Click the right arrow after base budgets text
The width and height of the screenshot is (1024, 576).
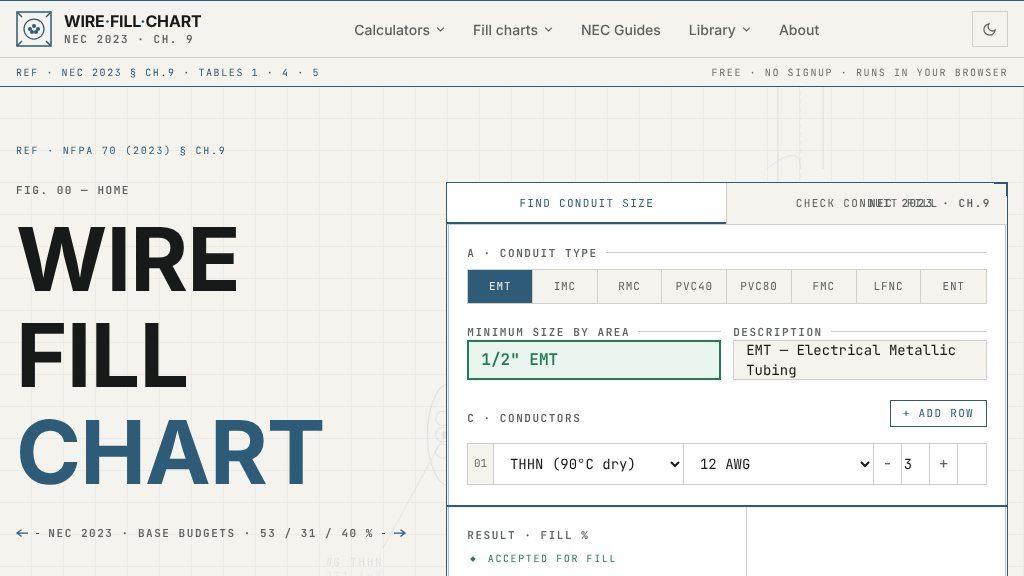point(400,533)
